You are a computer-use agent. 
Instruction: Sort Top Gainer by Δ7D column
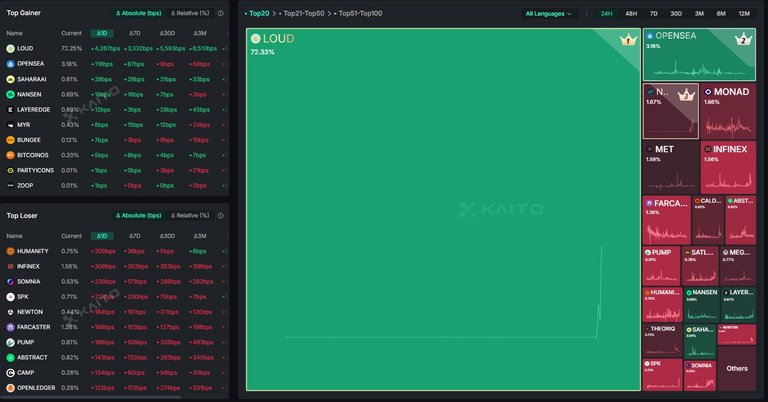pos(135,33)
